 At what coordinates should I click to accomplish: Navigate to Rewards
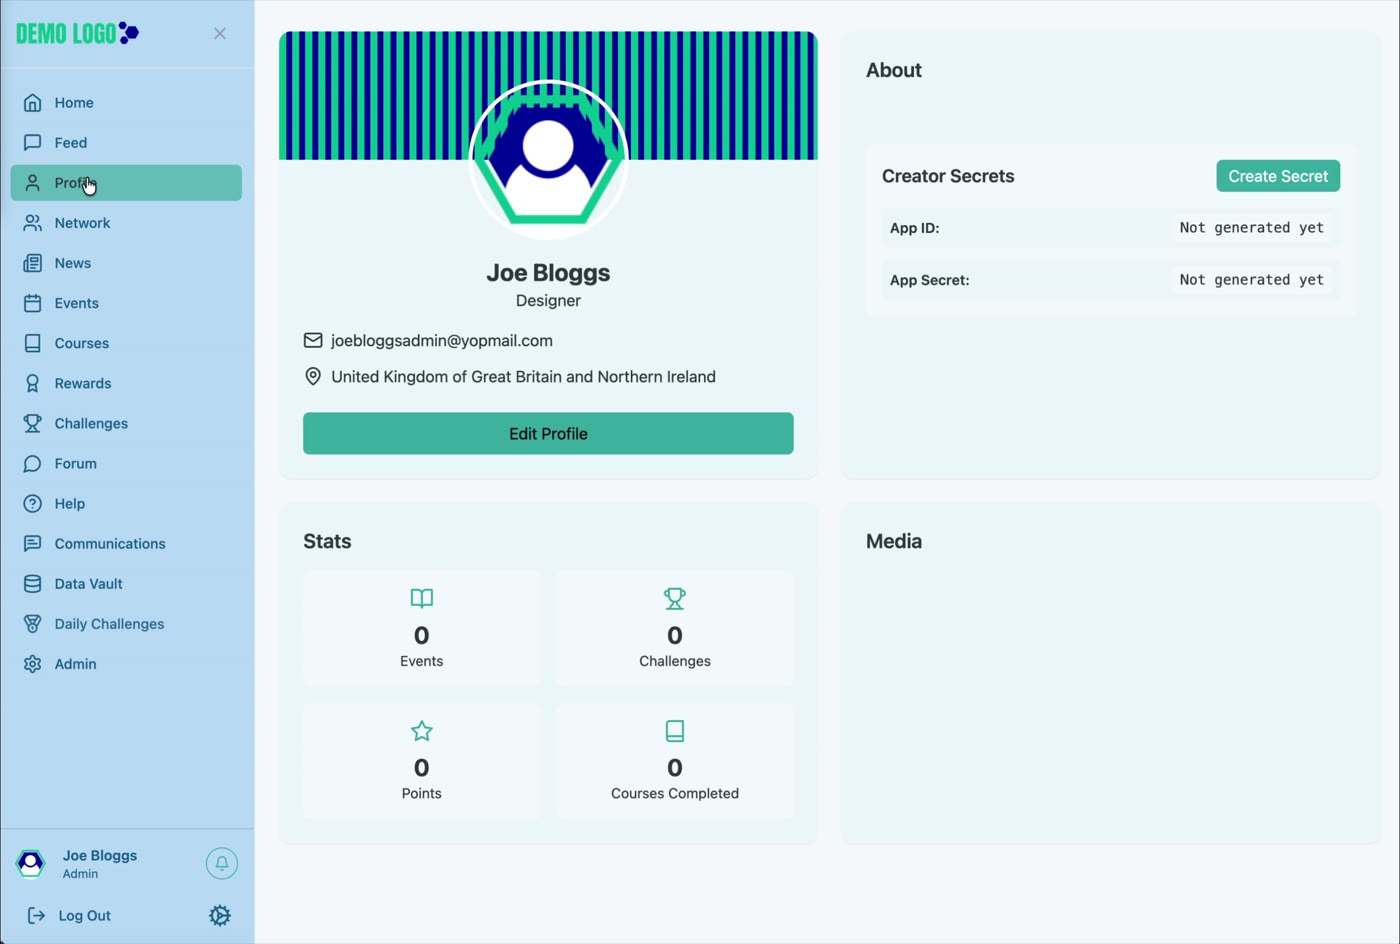[126, 383]
